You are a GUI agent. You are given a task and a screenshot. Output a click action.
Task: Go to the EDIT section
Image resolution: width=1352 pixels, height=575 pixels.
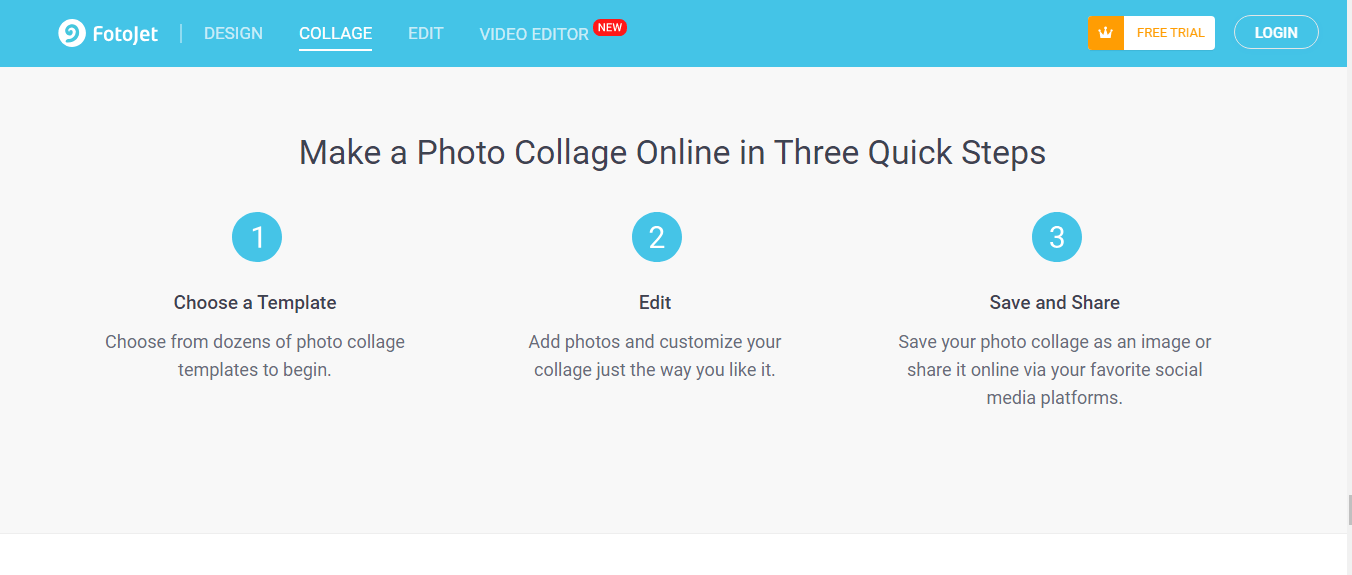click(x=425, y=33)
